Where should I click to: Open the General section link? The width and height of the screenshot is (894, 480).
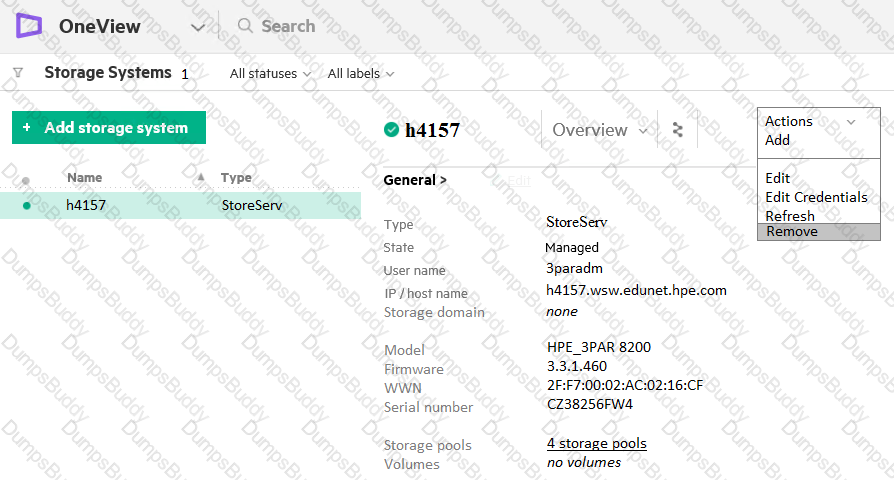click(415, 180)
